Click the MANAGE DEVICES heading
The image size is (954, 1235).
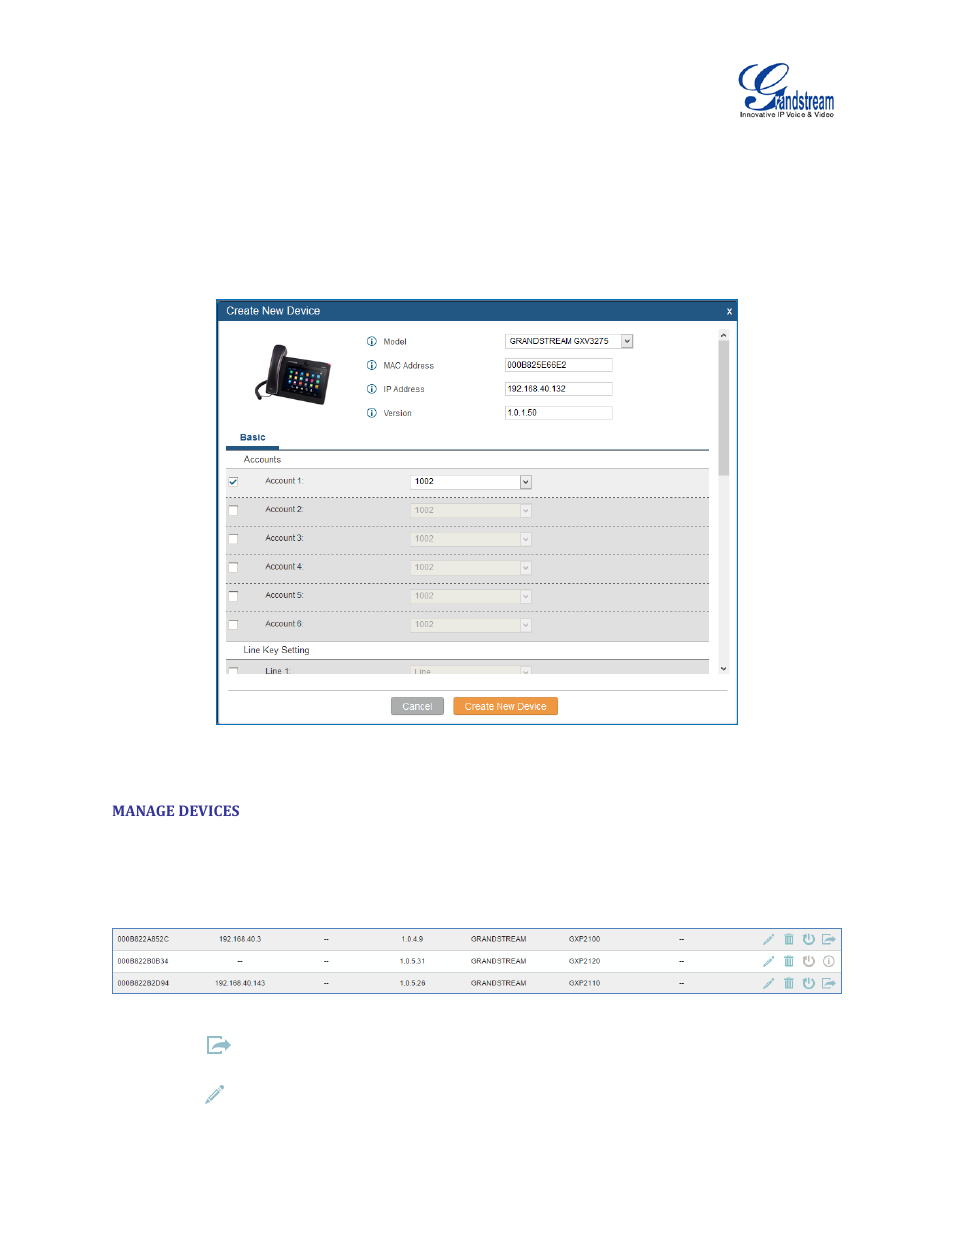[176, 811]
